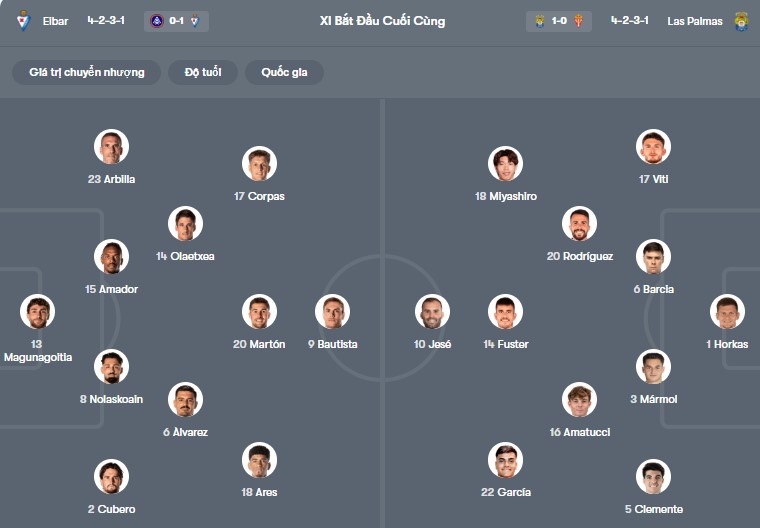Click Amatucci's player avatar
The height and width of the screenshot is (528, 760).
[579, 400]
